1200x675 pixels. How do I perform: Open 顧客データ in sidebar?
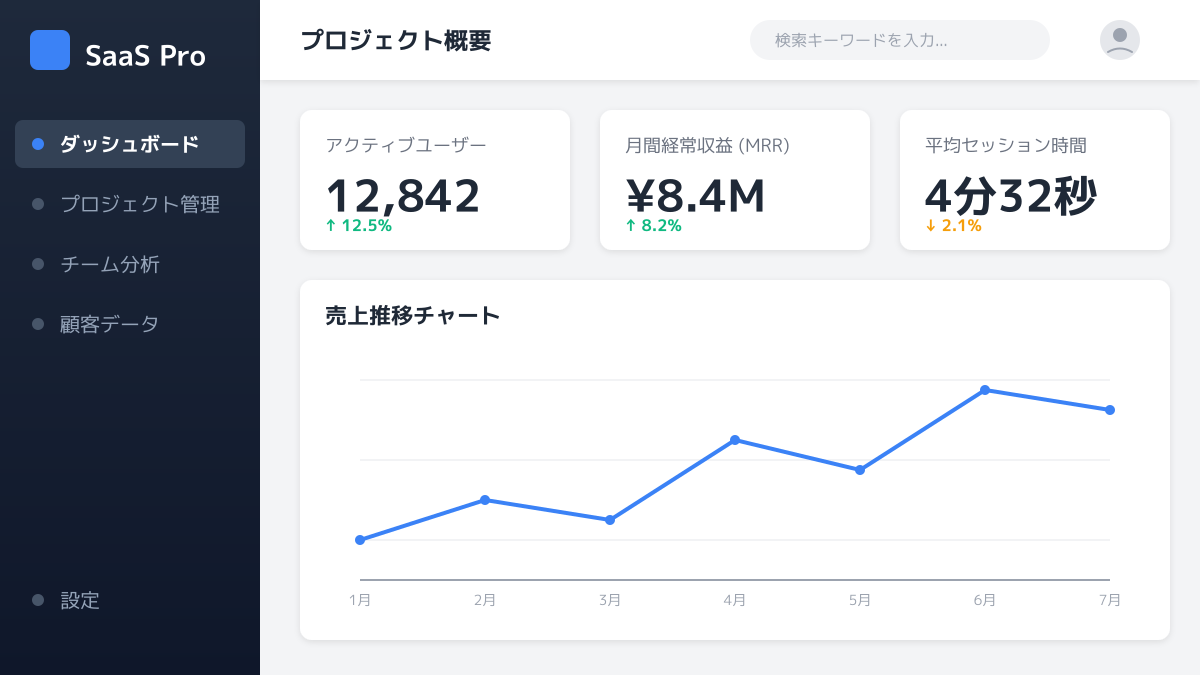(x=109, y=324)
